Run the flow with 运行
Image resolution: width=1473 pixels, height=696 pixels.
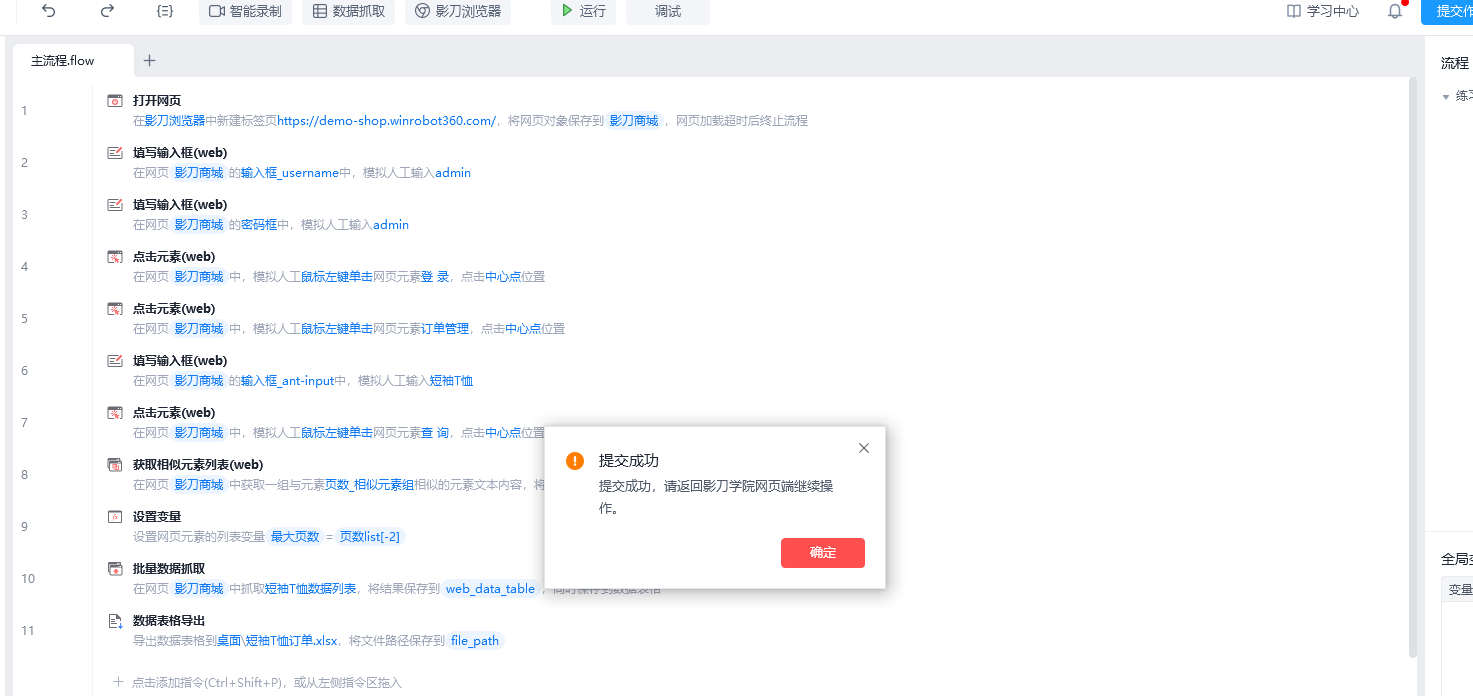583,11
